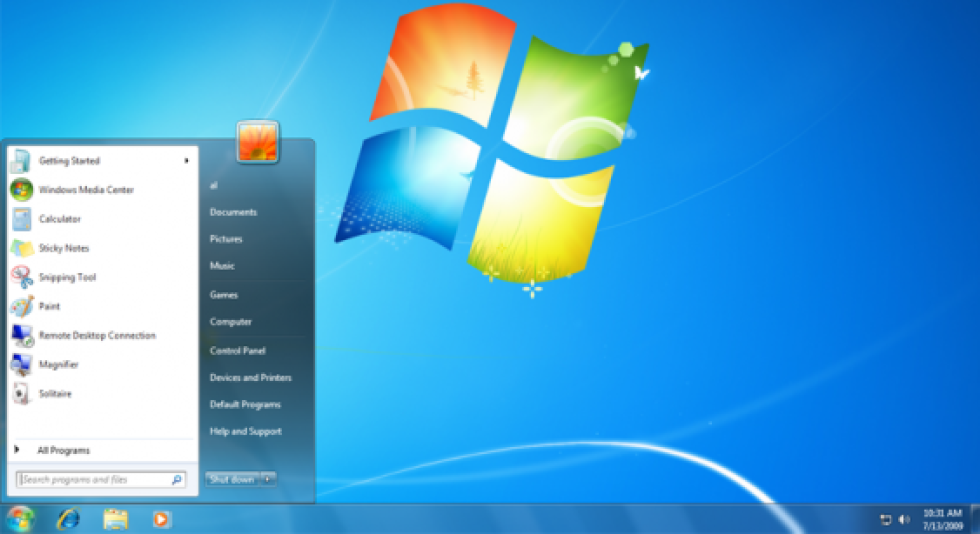
Task: Open Remote Desktop Connection icon
Action: [x=22, y=336]
